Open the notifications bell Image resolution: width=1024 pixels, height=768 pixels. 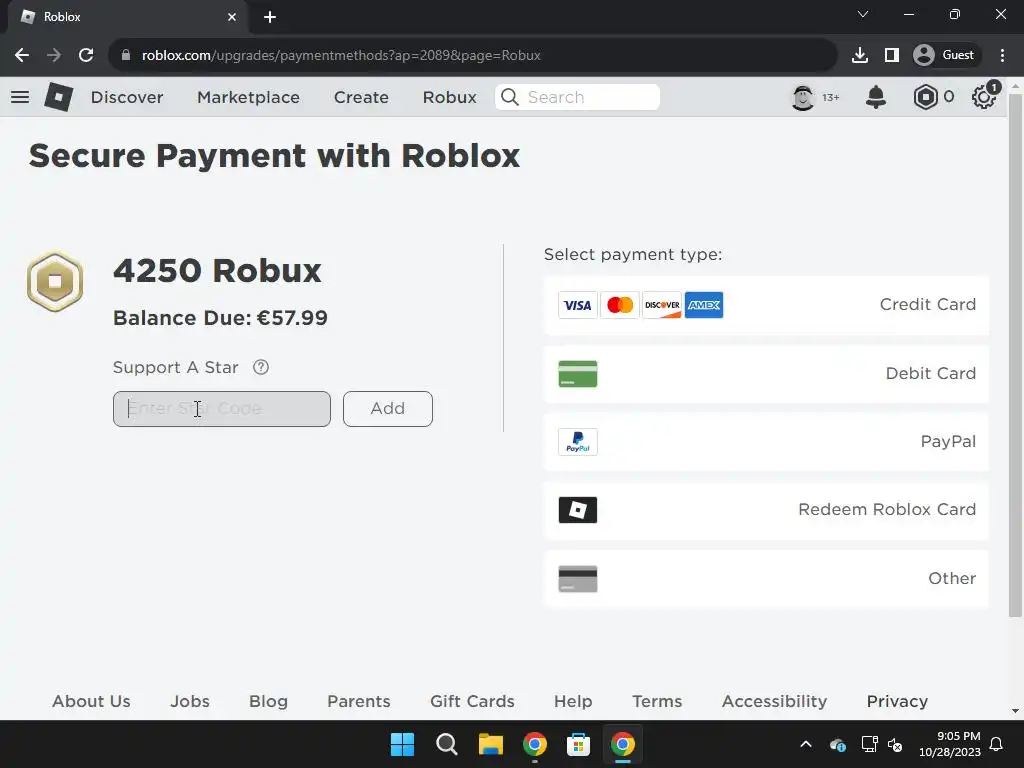876,97
